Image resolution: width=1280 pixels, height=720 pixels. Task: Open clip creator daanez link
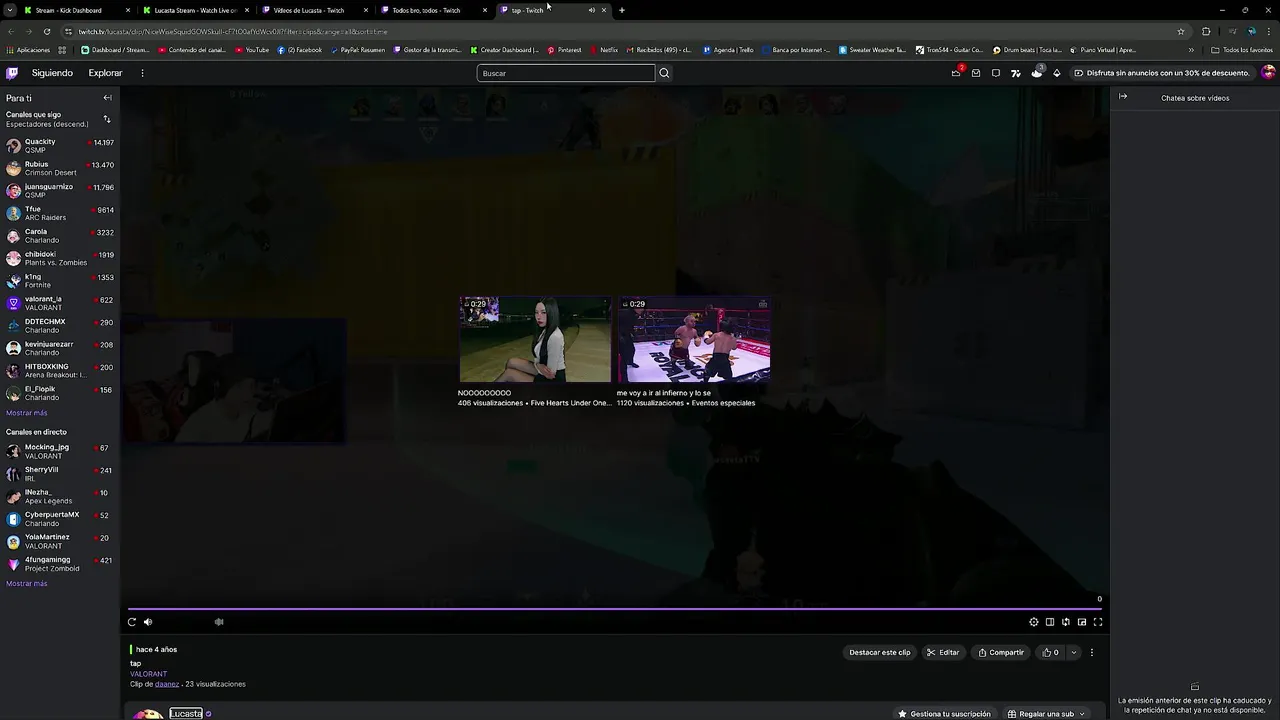tap(167, 684)
